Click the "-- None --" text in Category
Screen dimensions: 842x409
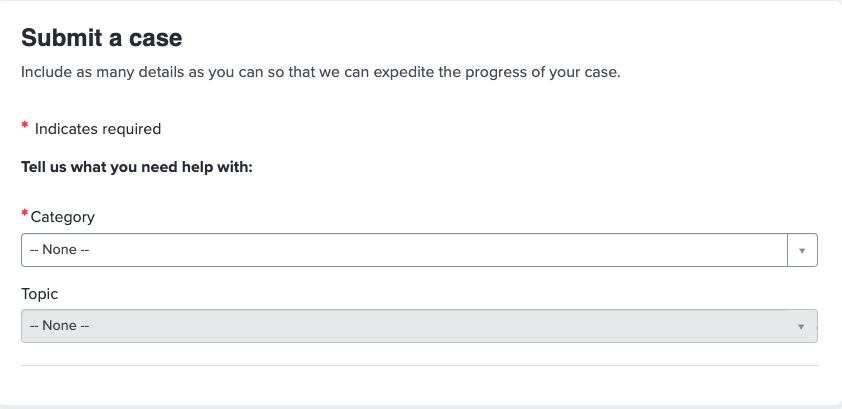[60, 250]
